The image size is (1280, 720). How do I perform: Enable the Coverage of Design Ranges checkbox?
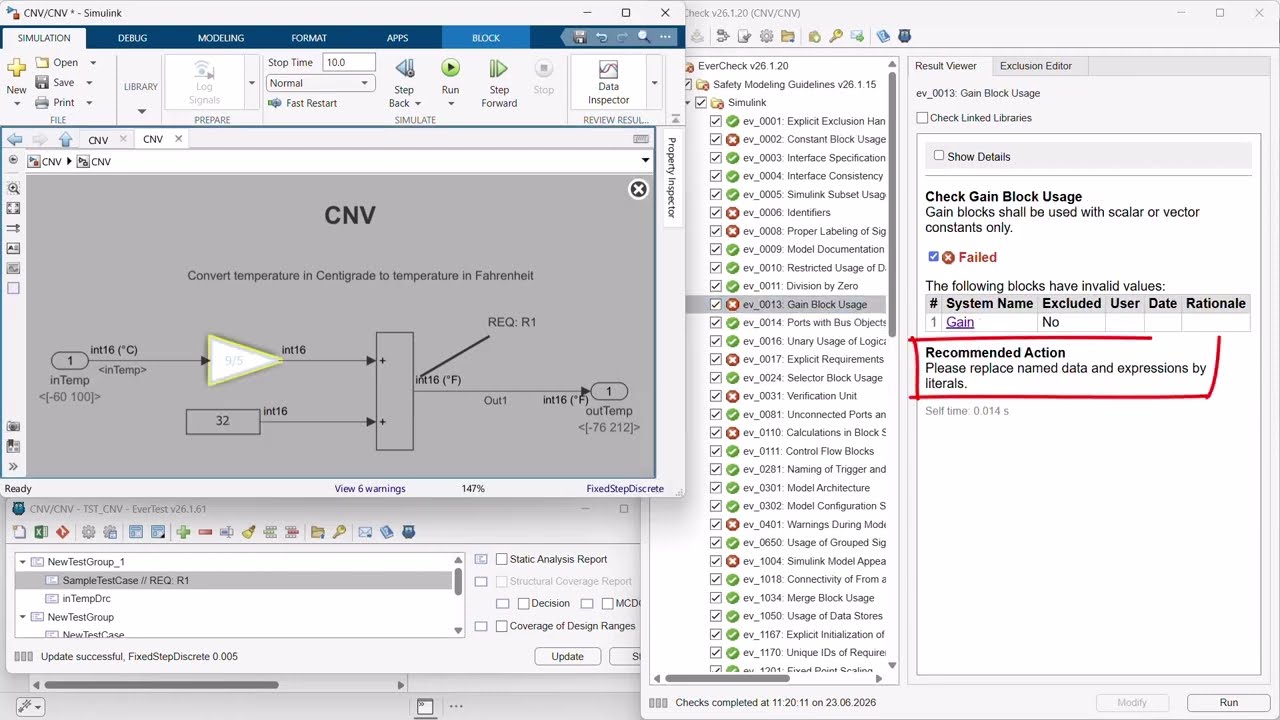coord(502,626)
